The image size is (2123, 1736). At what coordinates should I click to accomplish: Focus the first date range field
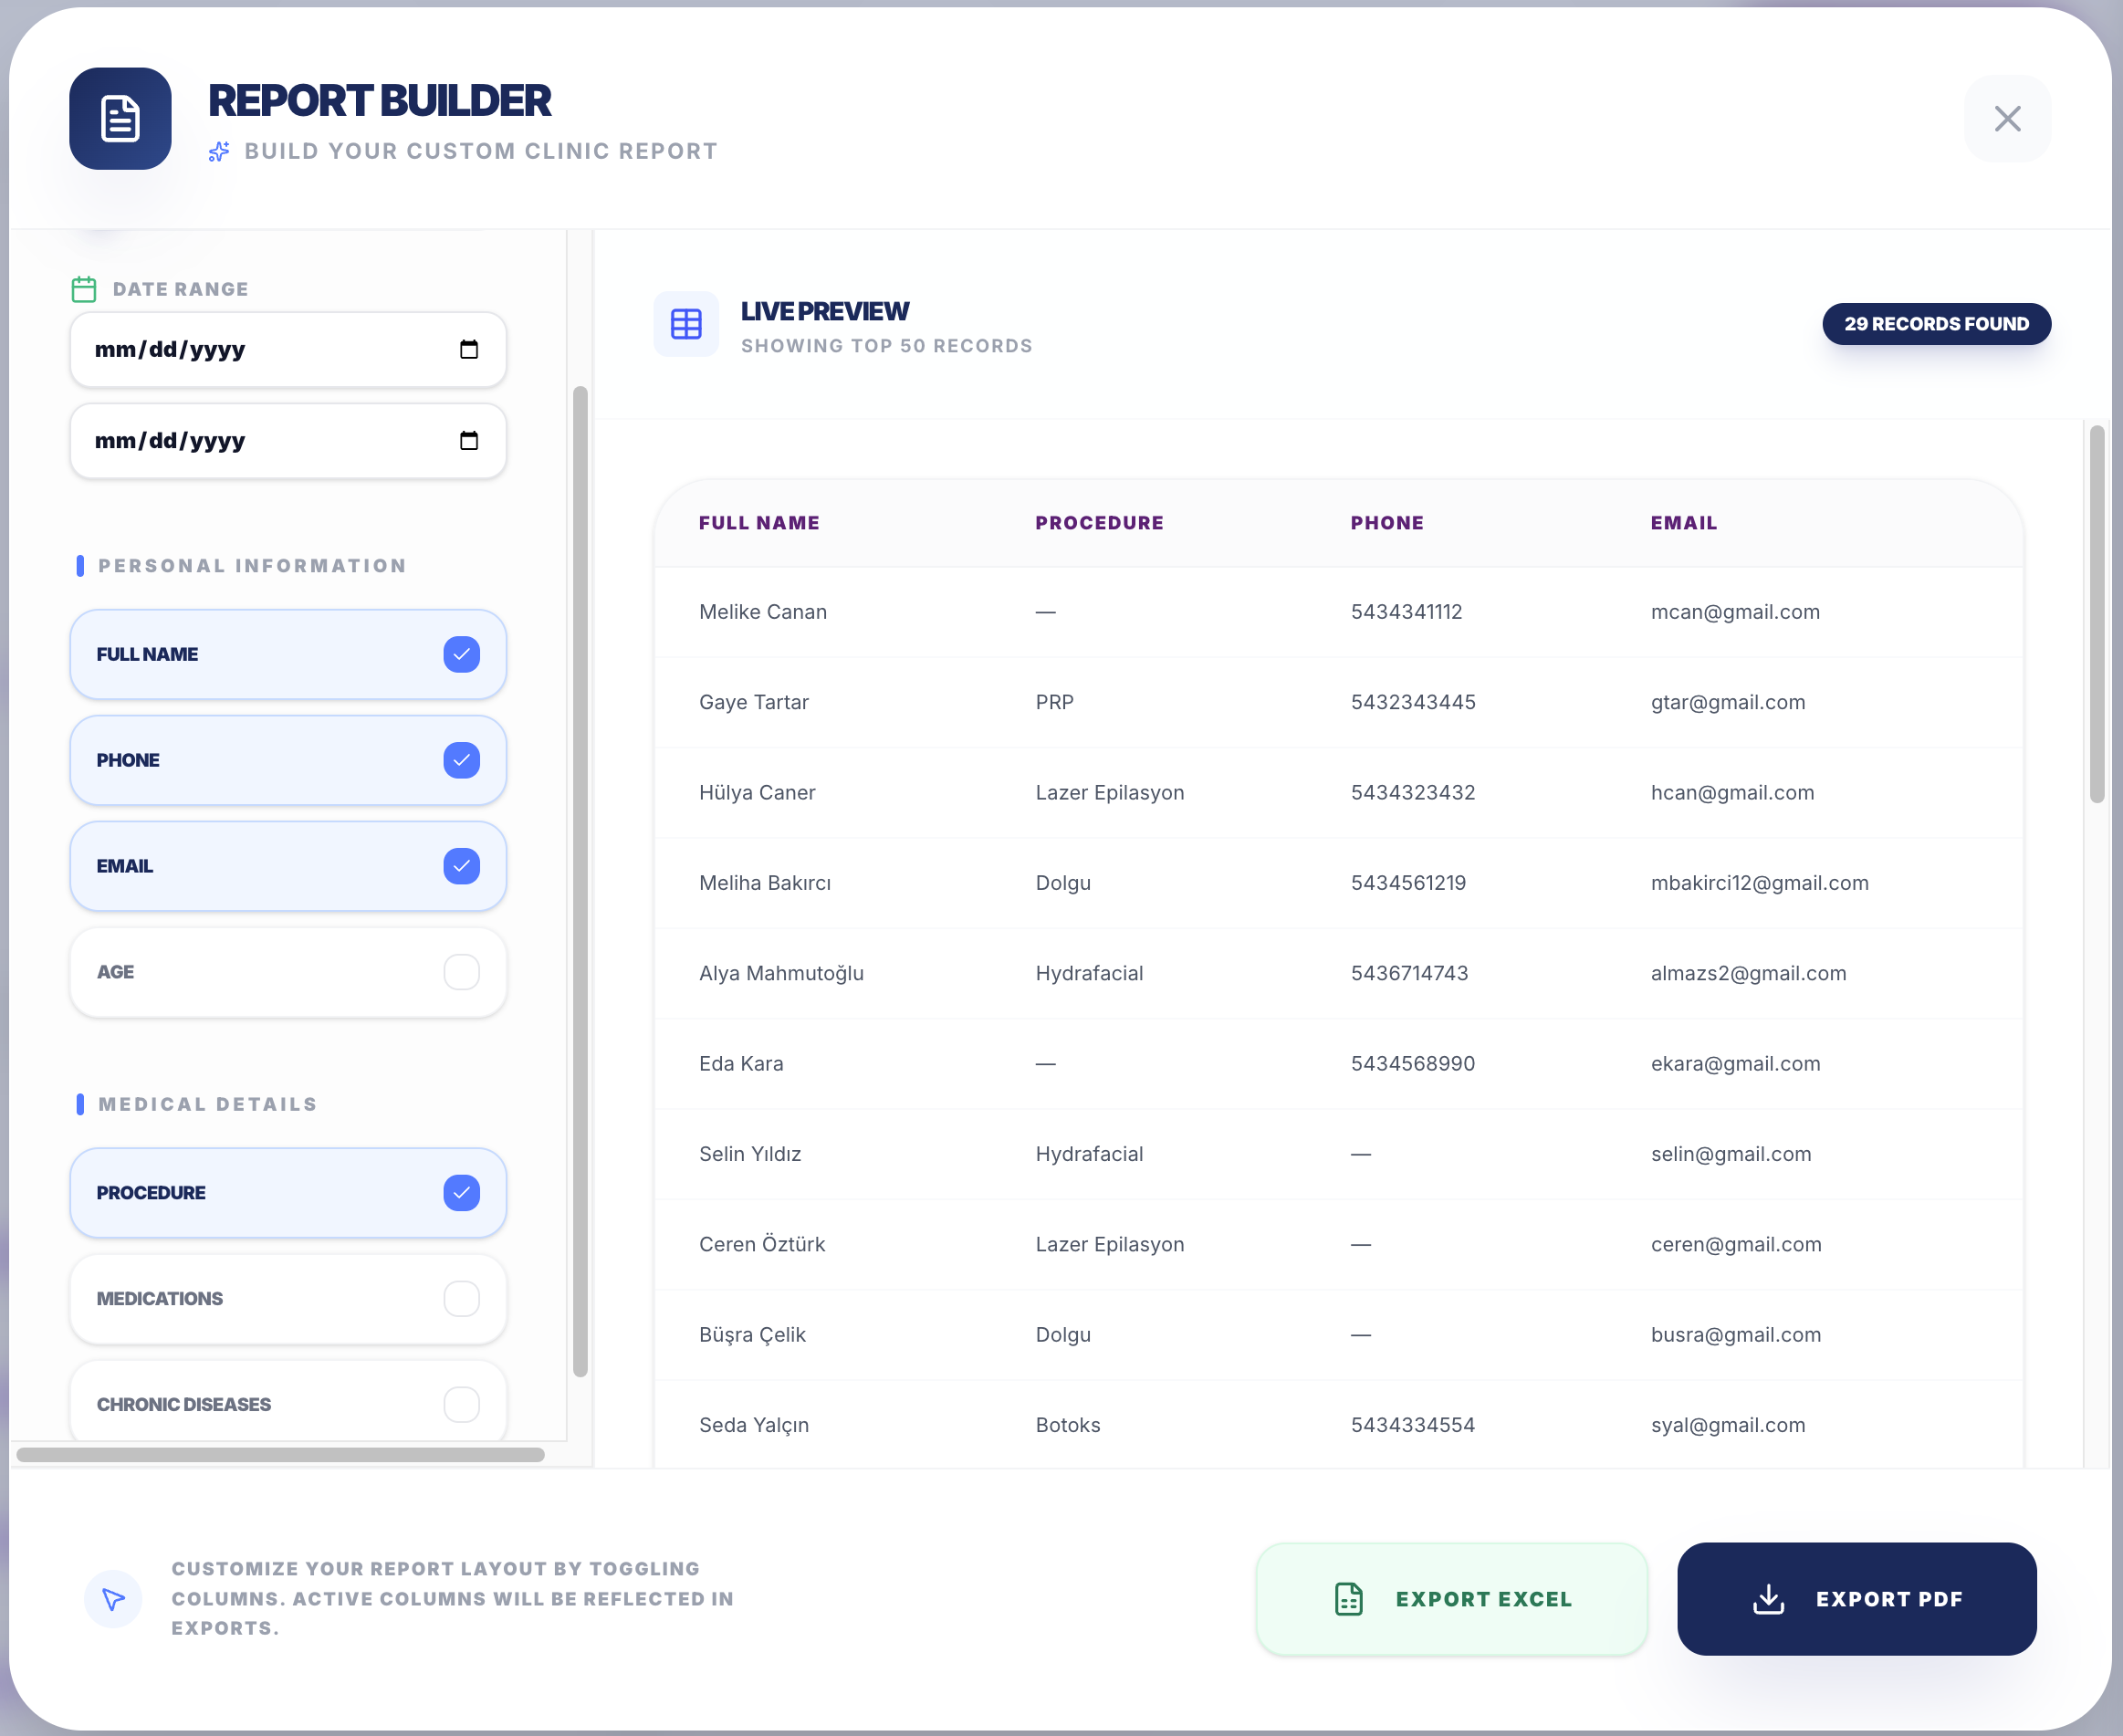click(x=288, y=349)
